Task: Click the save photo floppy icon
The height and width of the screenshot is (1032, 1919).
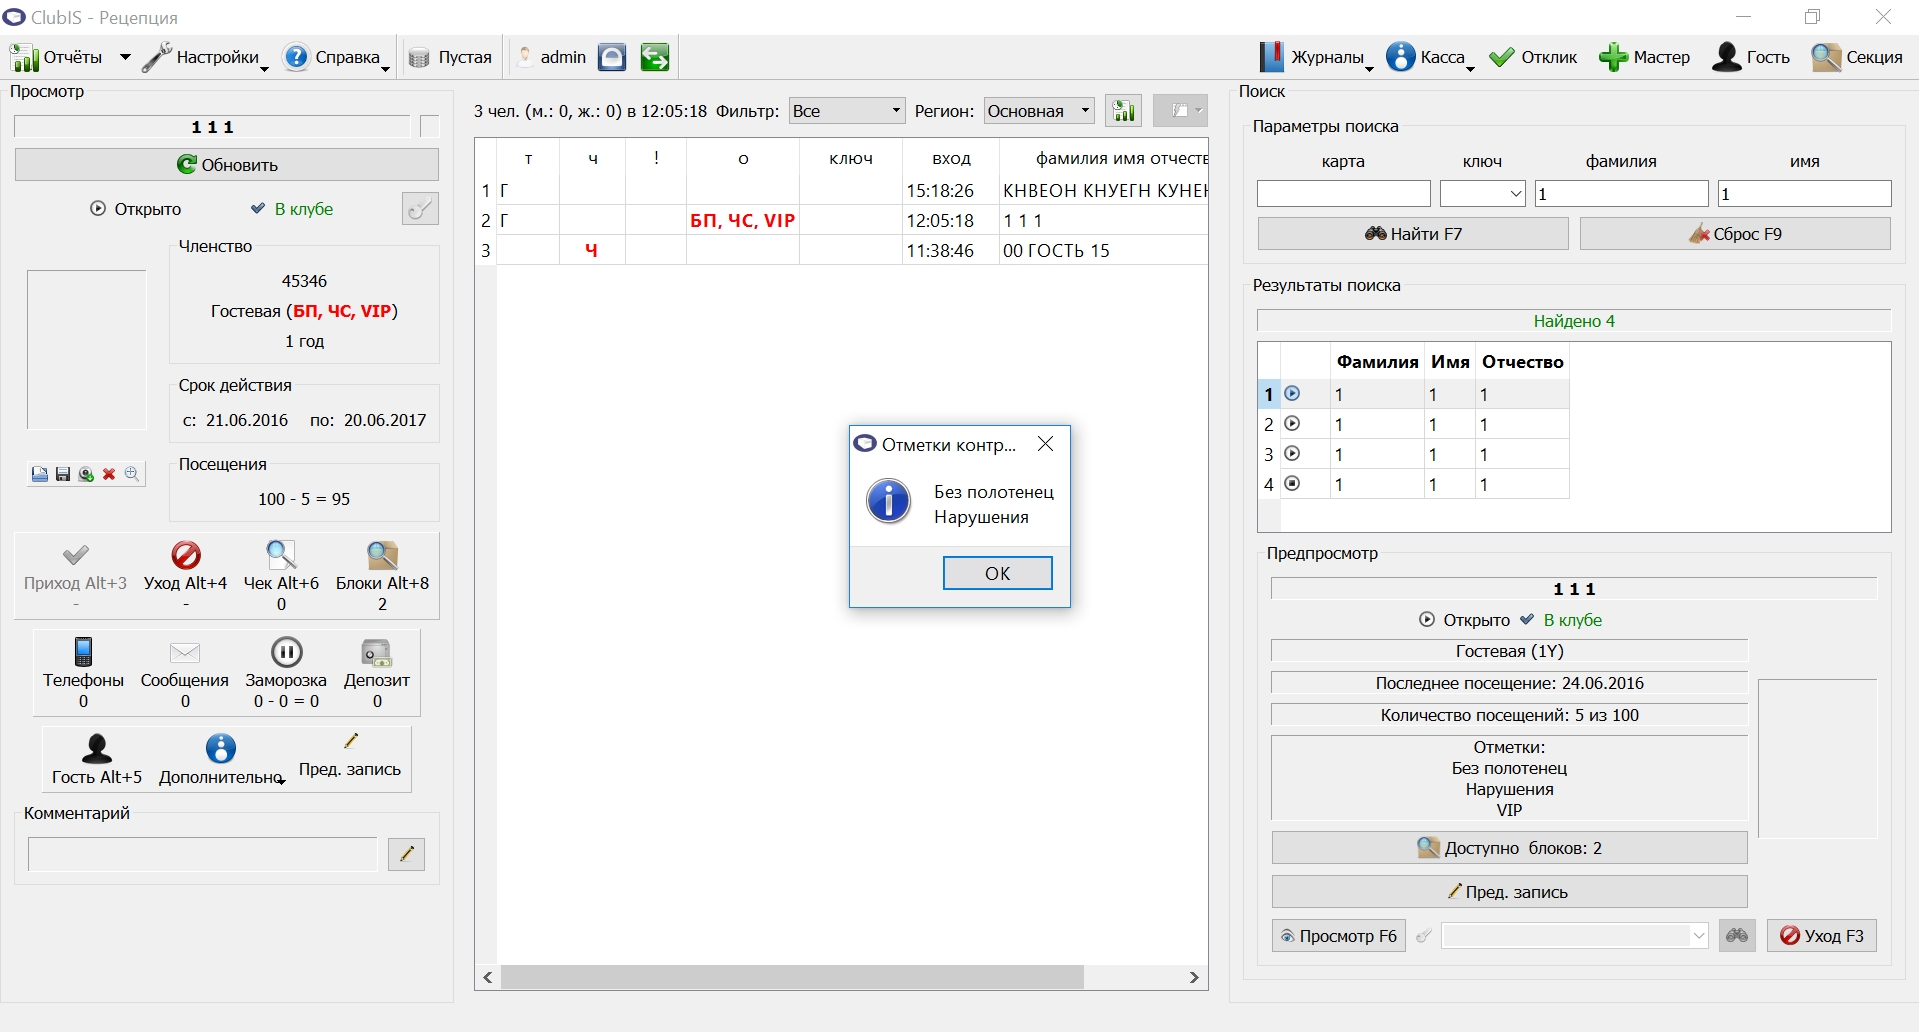Action: coord(63,474)
